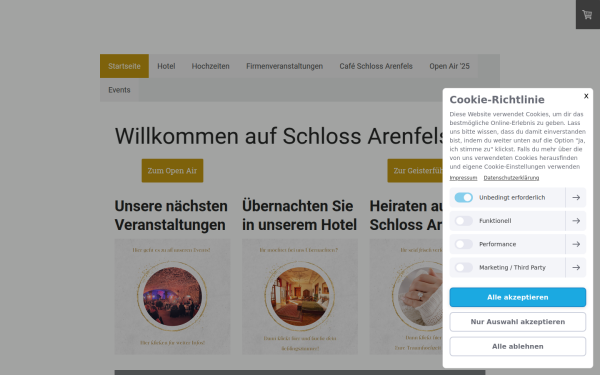Reject cookies with Alle ablehnen
This screenshot has width=600, height=375.
[517, 346]
